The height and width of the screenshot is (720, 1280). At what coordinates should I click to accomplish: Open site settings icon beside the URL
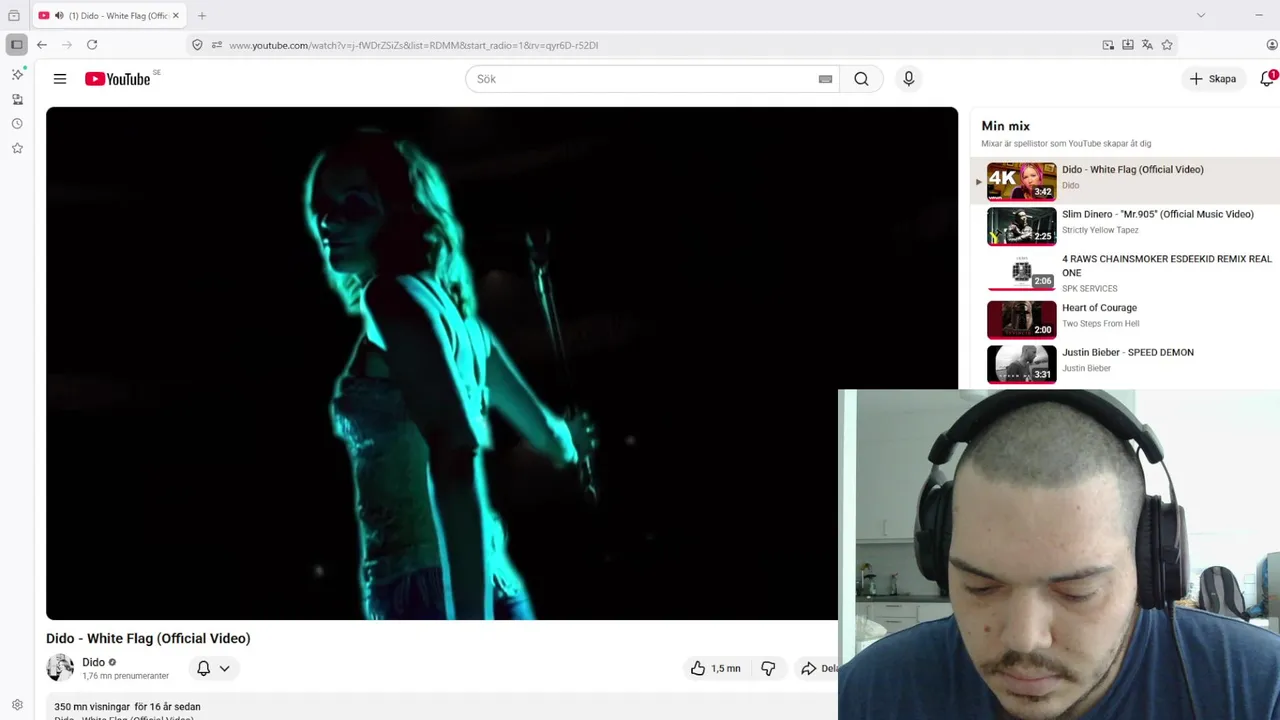tap(217, 45)
